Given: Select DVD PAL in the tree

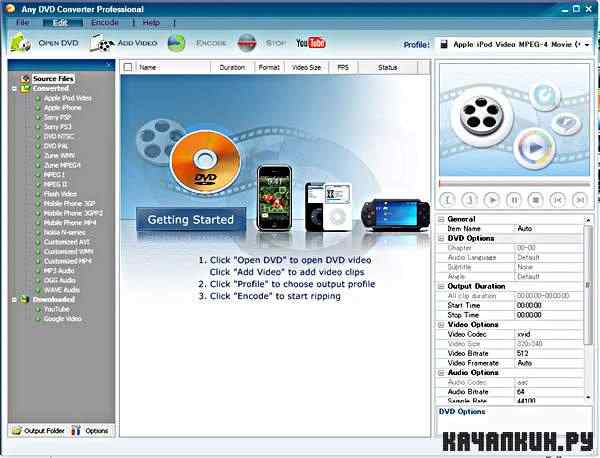Looking at the screenshot, I should pos(55,146).
